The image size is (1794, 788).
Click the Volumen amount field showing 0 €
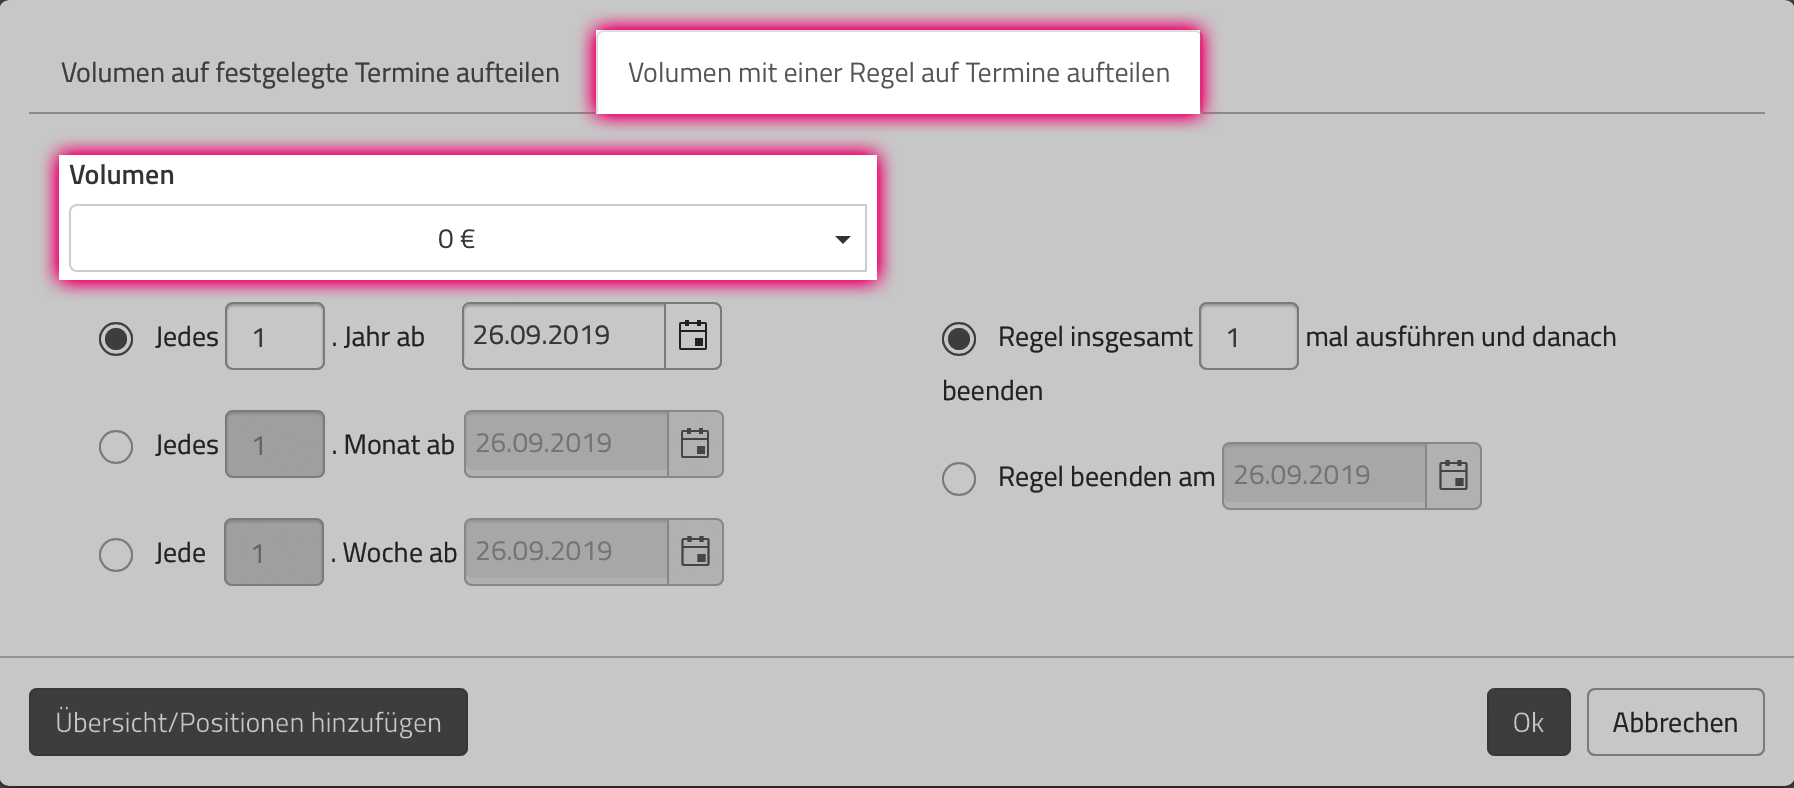[467, 238]
